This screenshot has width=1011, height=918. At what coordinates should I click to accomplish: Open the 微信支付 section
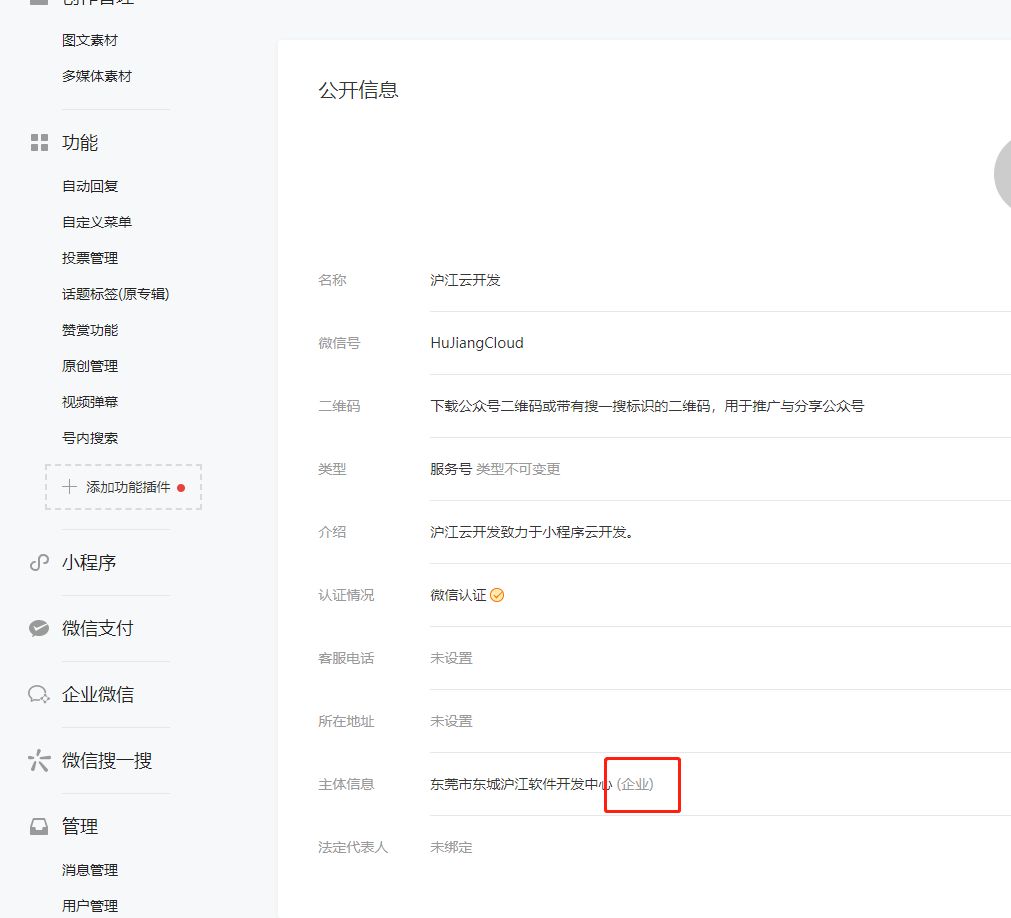point(97,629)
